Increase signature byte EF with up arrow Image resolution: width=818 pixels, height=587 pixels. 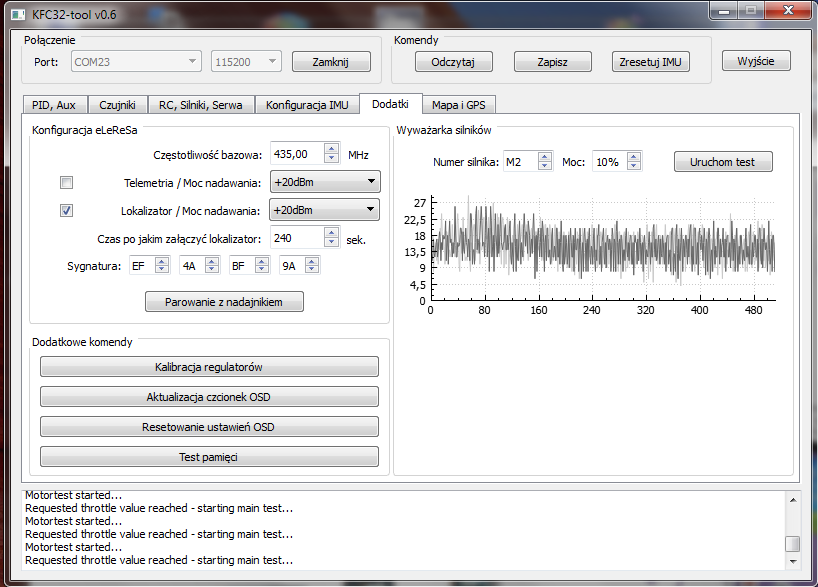pyautogui.click(x=165, y=261)
